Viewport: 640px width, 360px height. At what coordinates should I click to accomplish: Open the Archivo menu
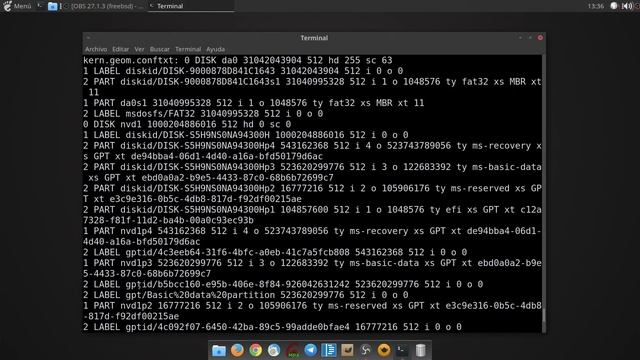(x=96, y=49)
